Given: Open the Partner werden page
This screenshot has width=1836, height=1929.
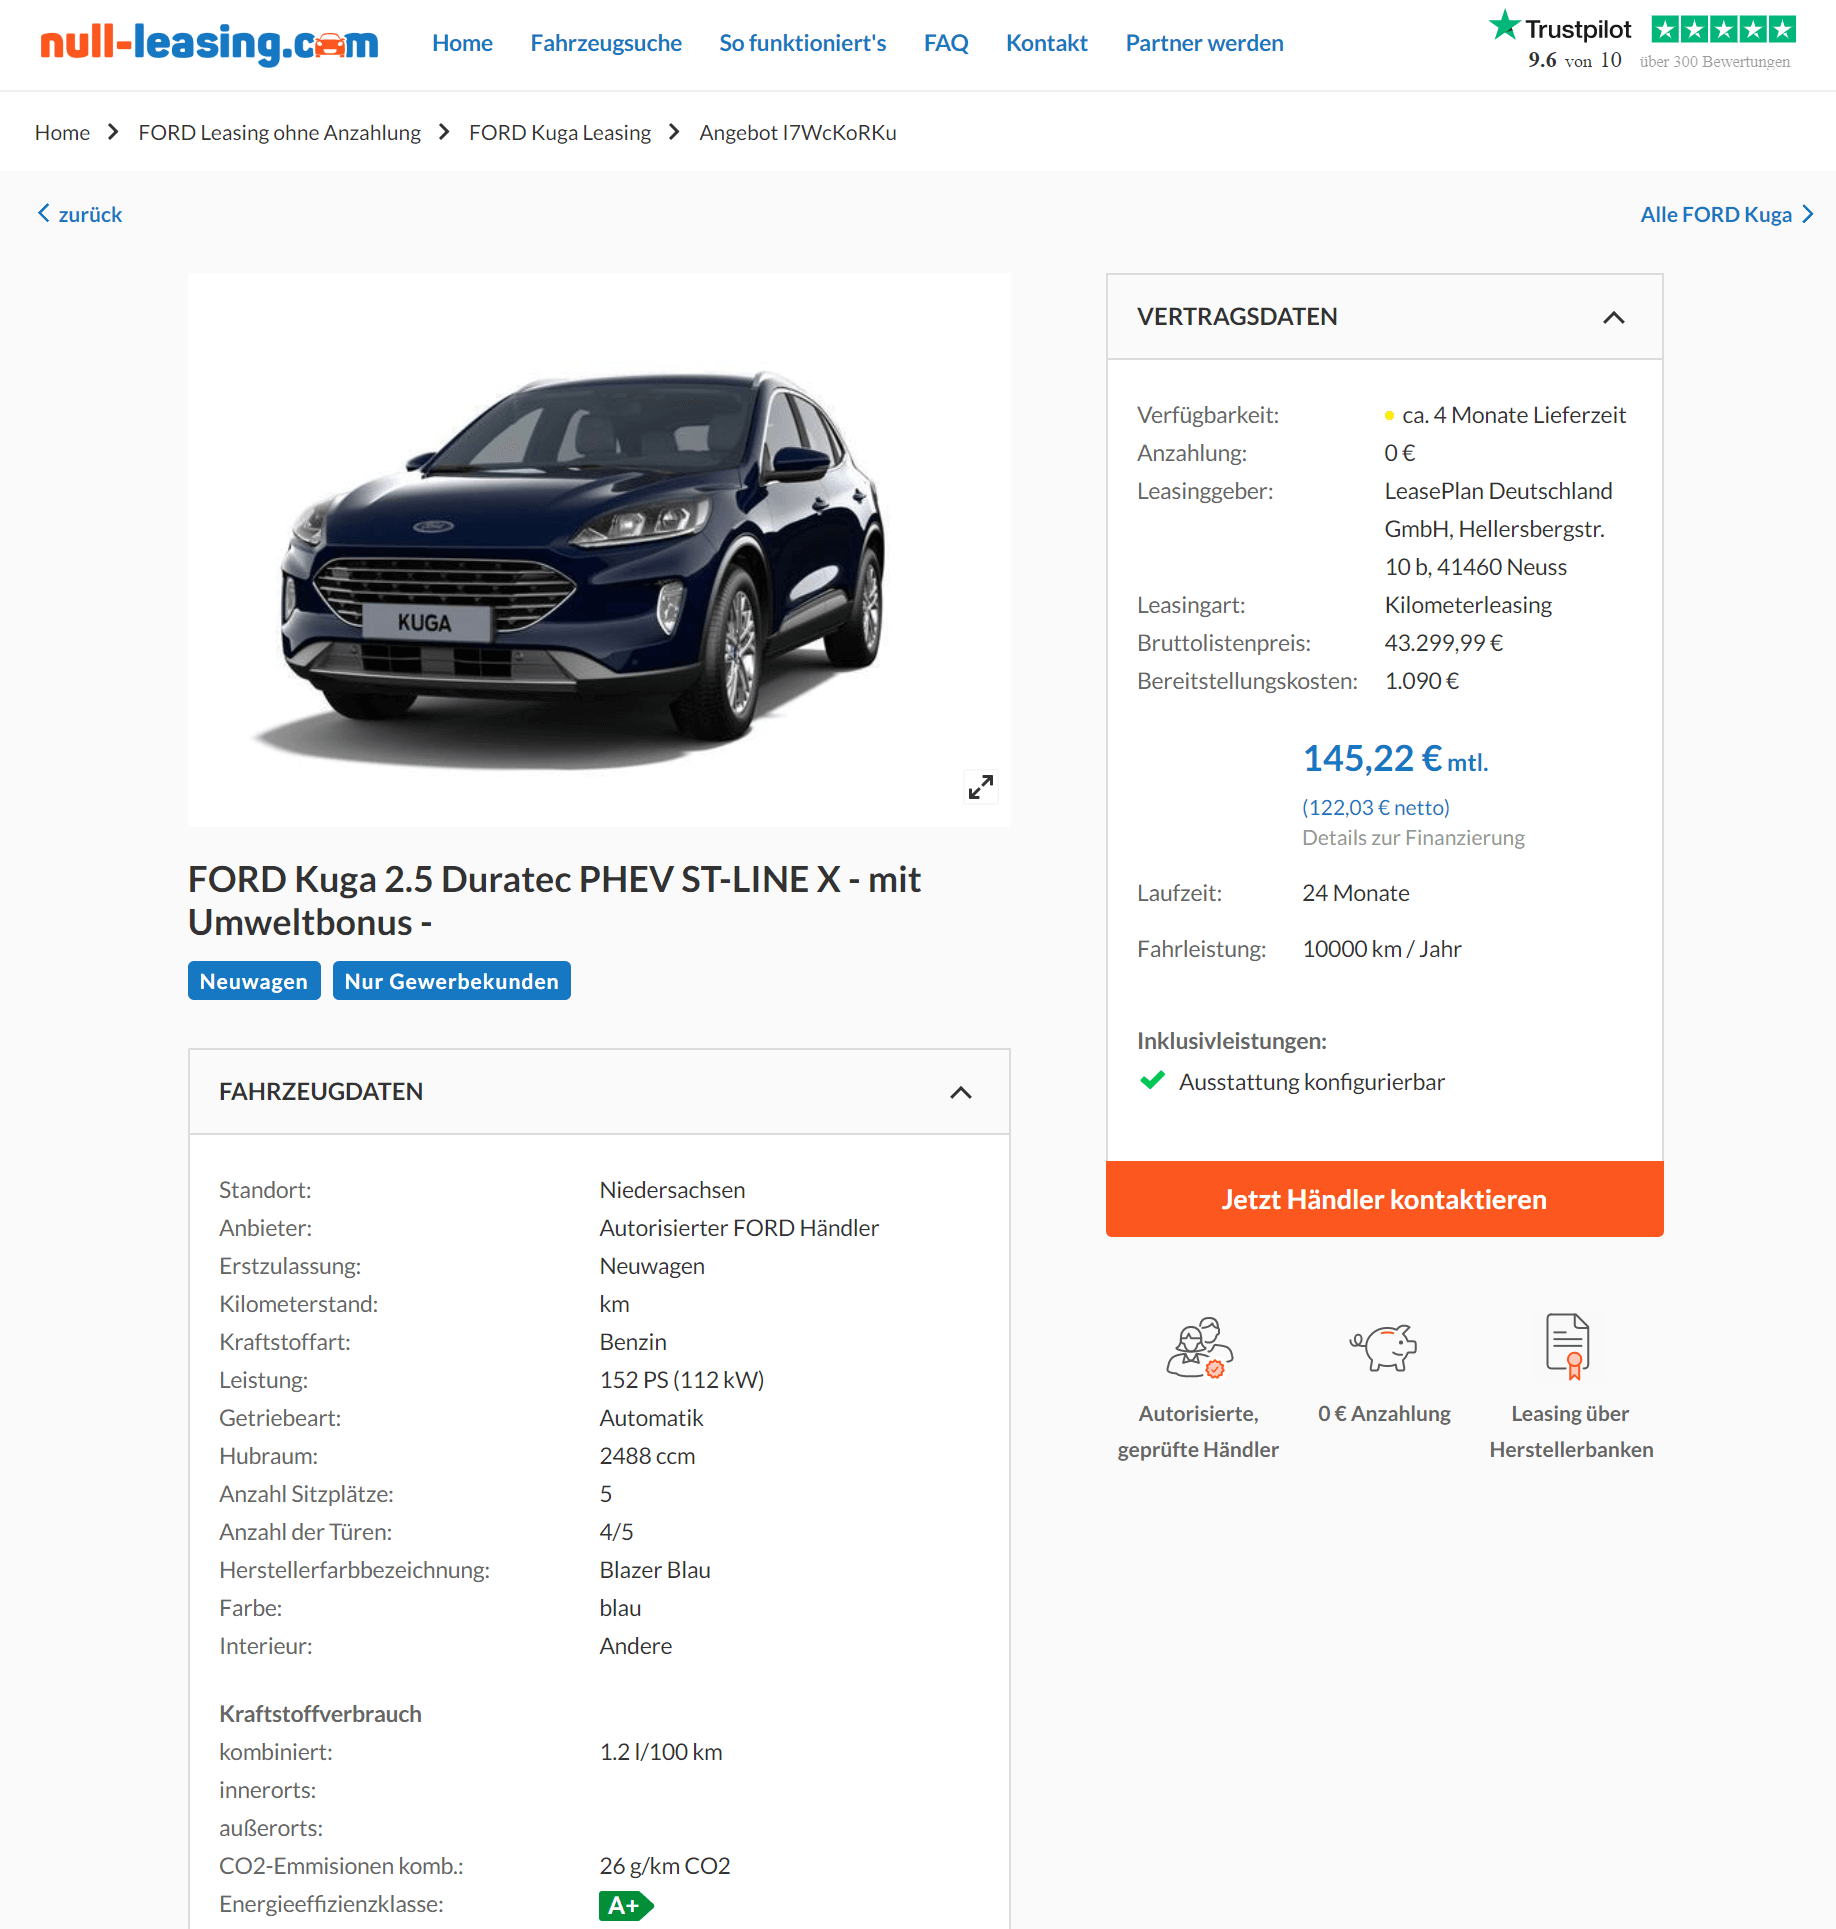Looking at the screenshot, I should (1204, 43).
